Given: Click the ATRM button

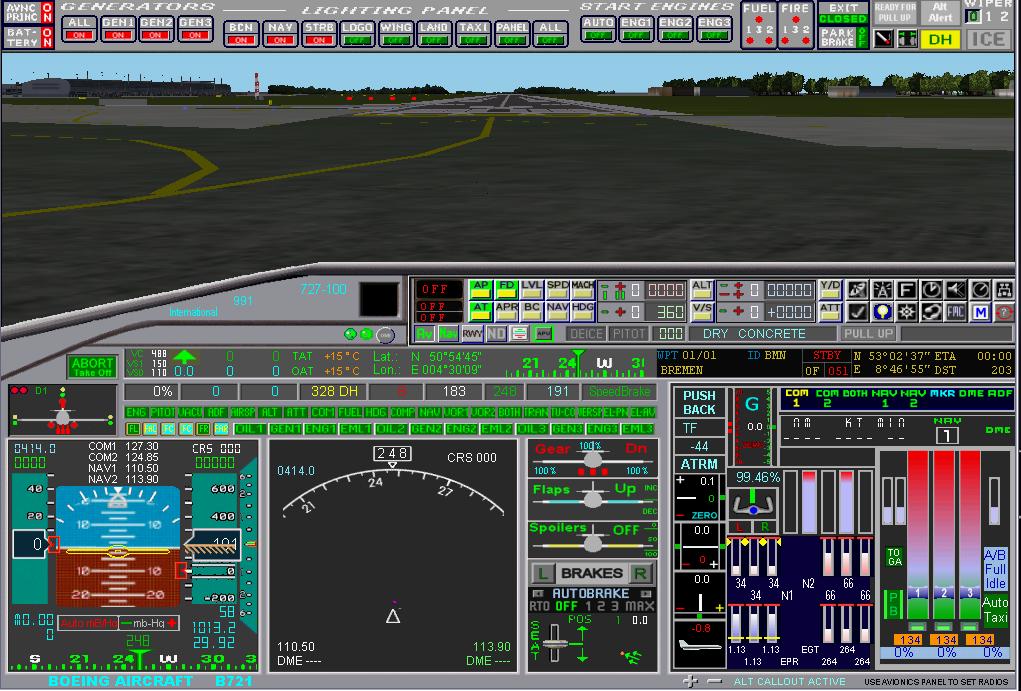Looking at the screenshot, I should [x=699, y=464].
